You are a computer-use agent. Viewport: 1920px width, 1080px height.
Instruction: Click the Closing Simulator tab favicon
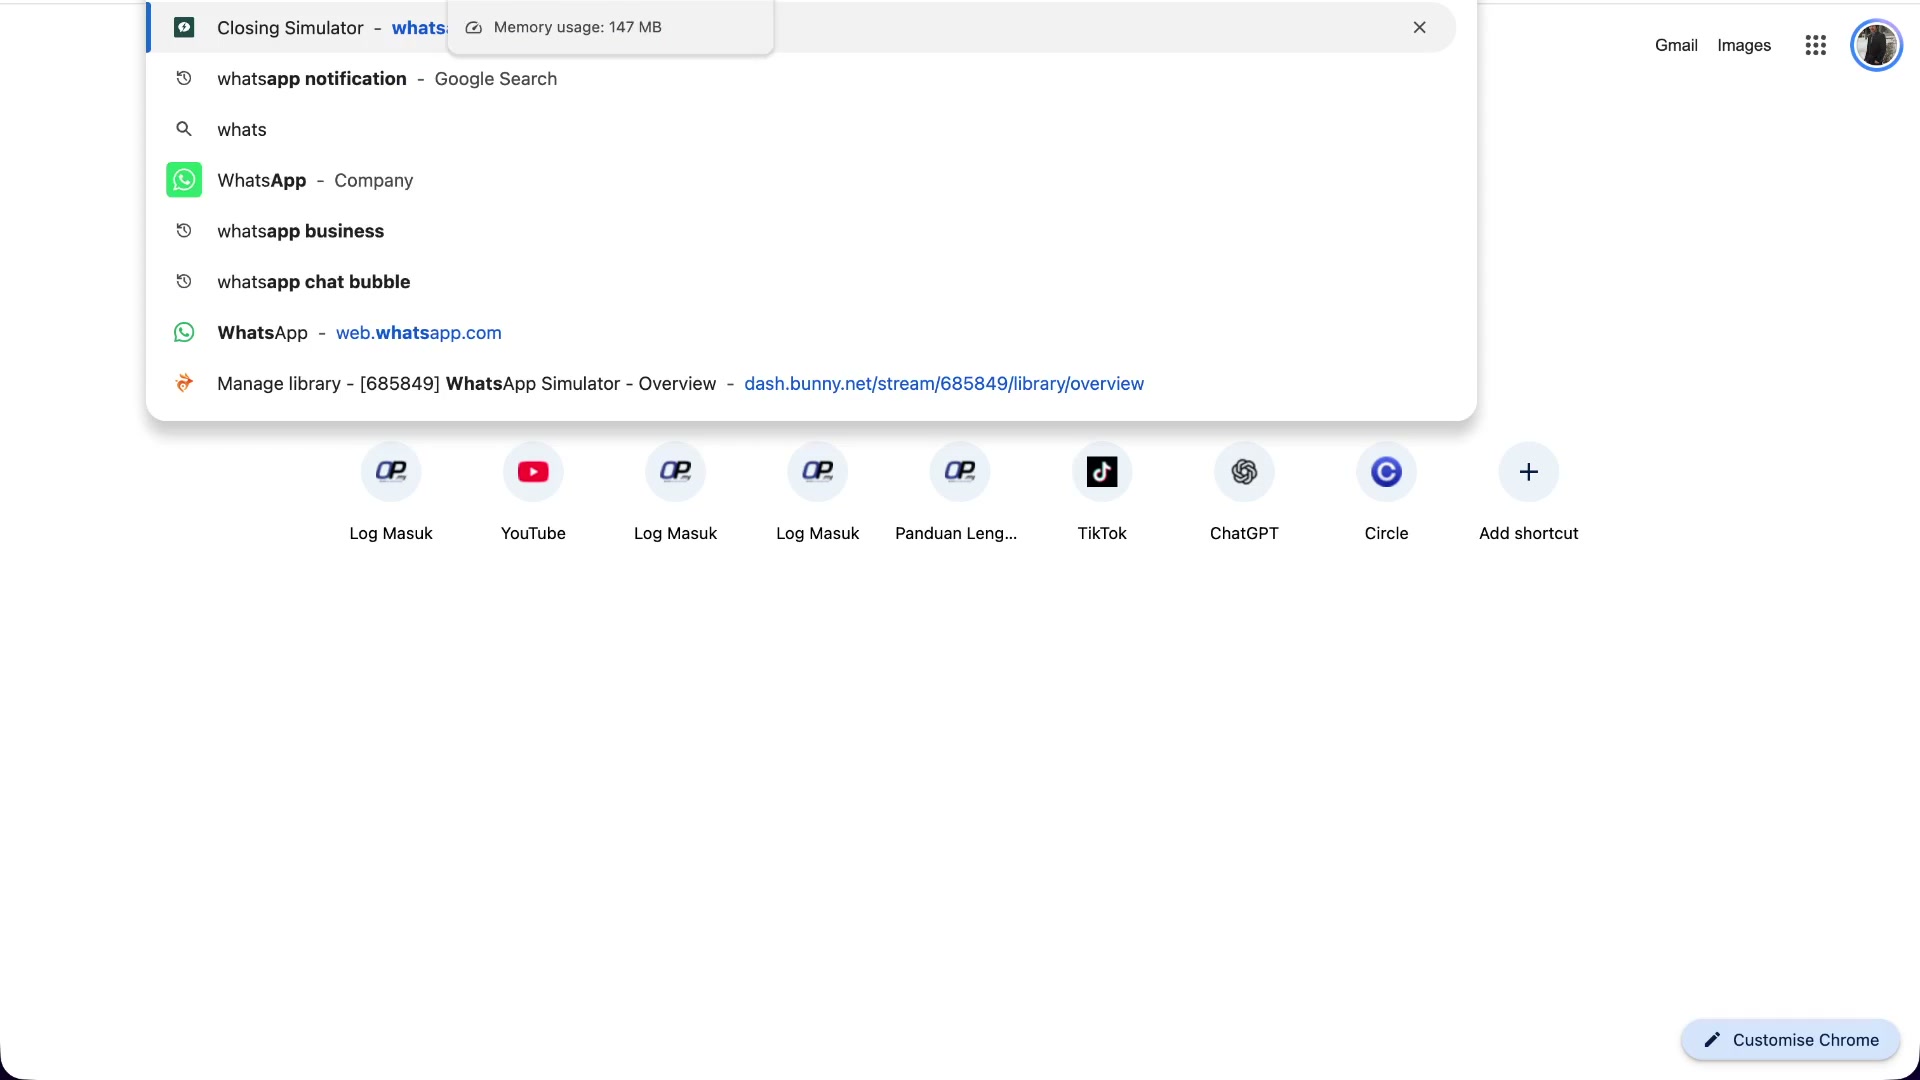(x=184, y=28)
